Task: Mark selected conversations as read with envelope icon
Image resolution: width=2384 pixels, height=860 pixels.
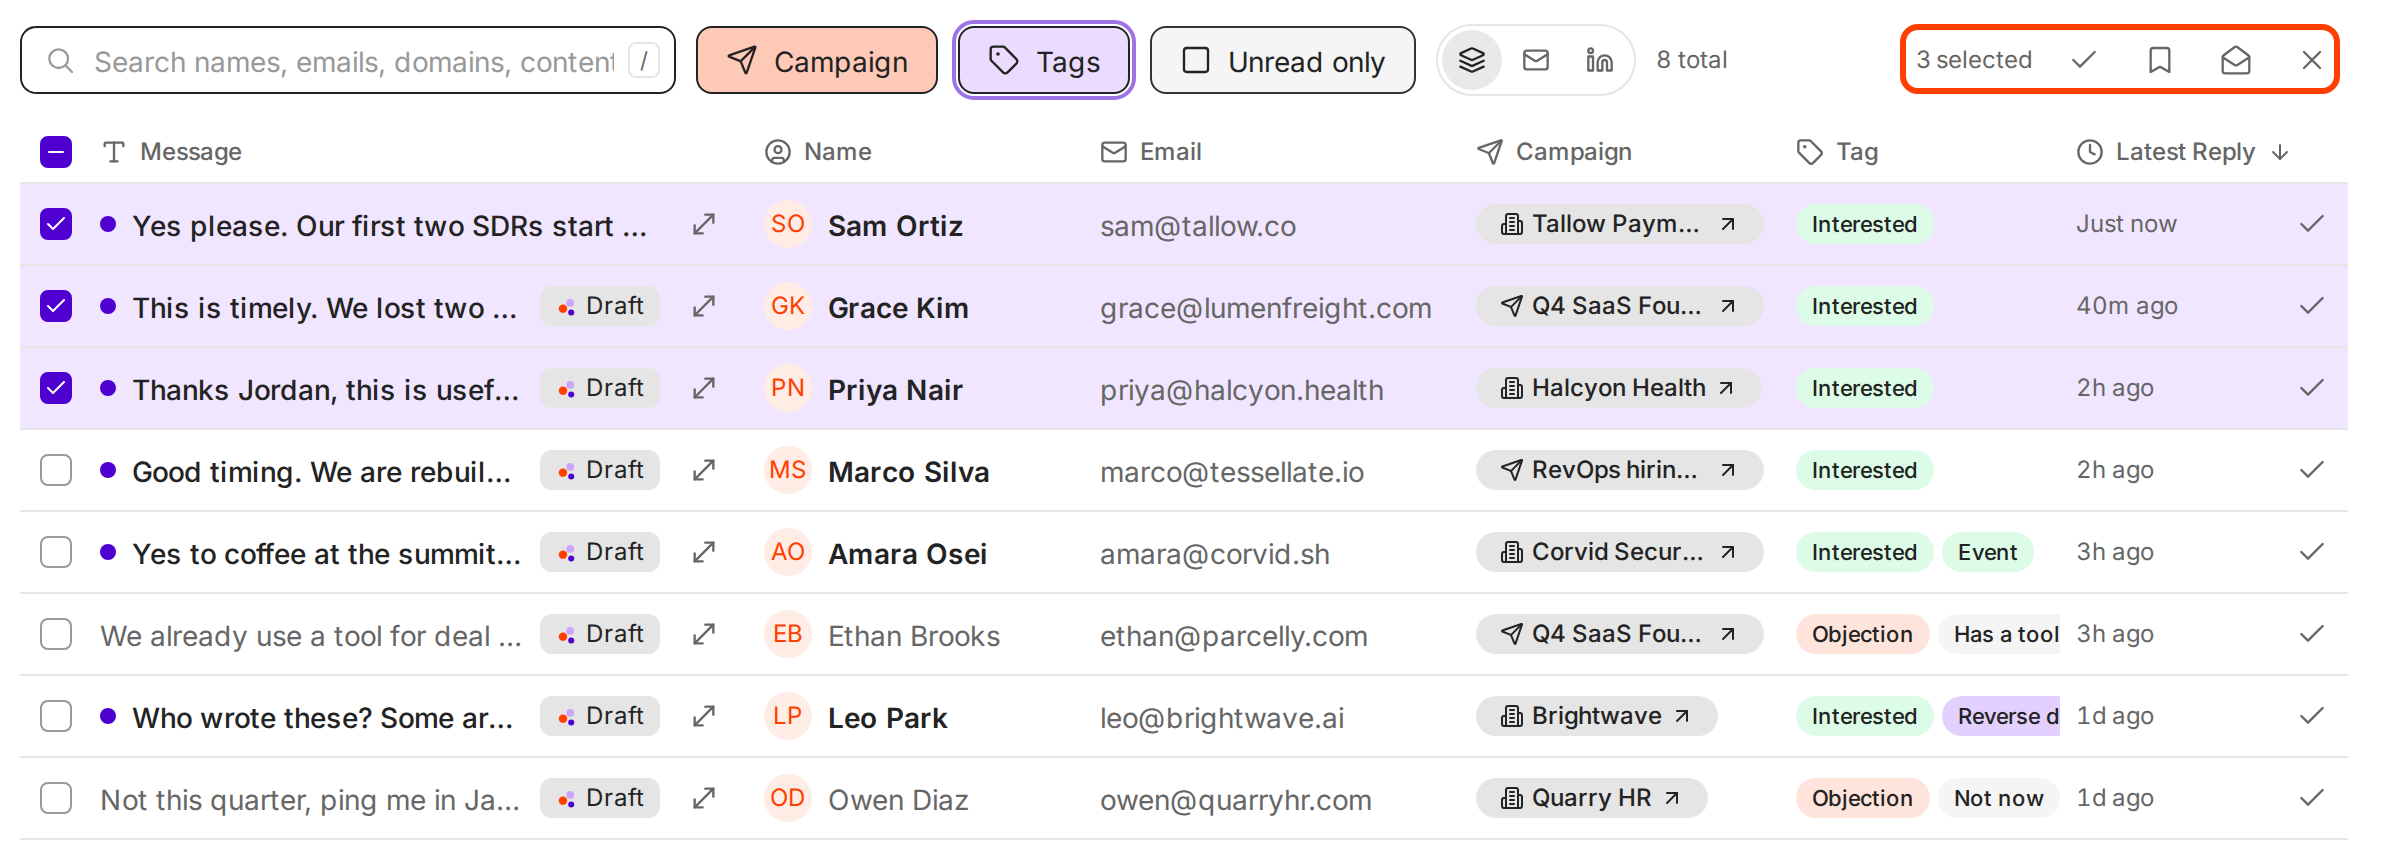Action: click(x=2236, y=60)
